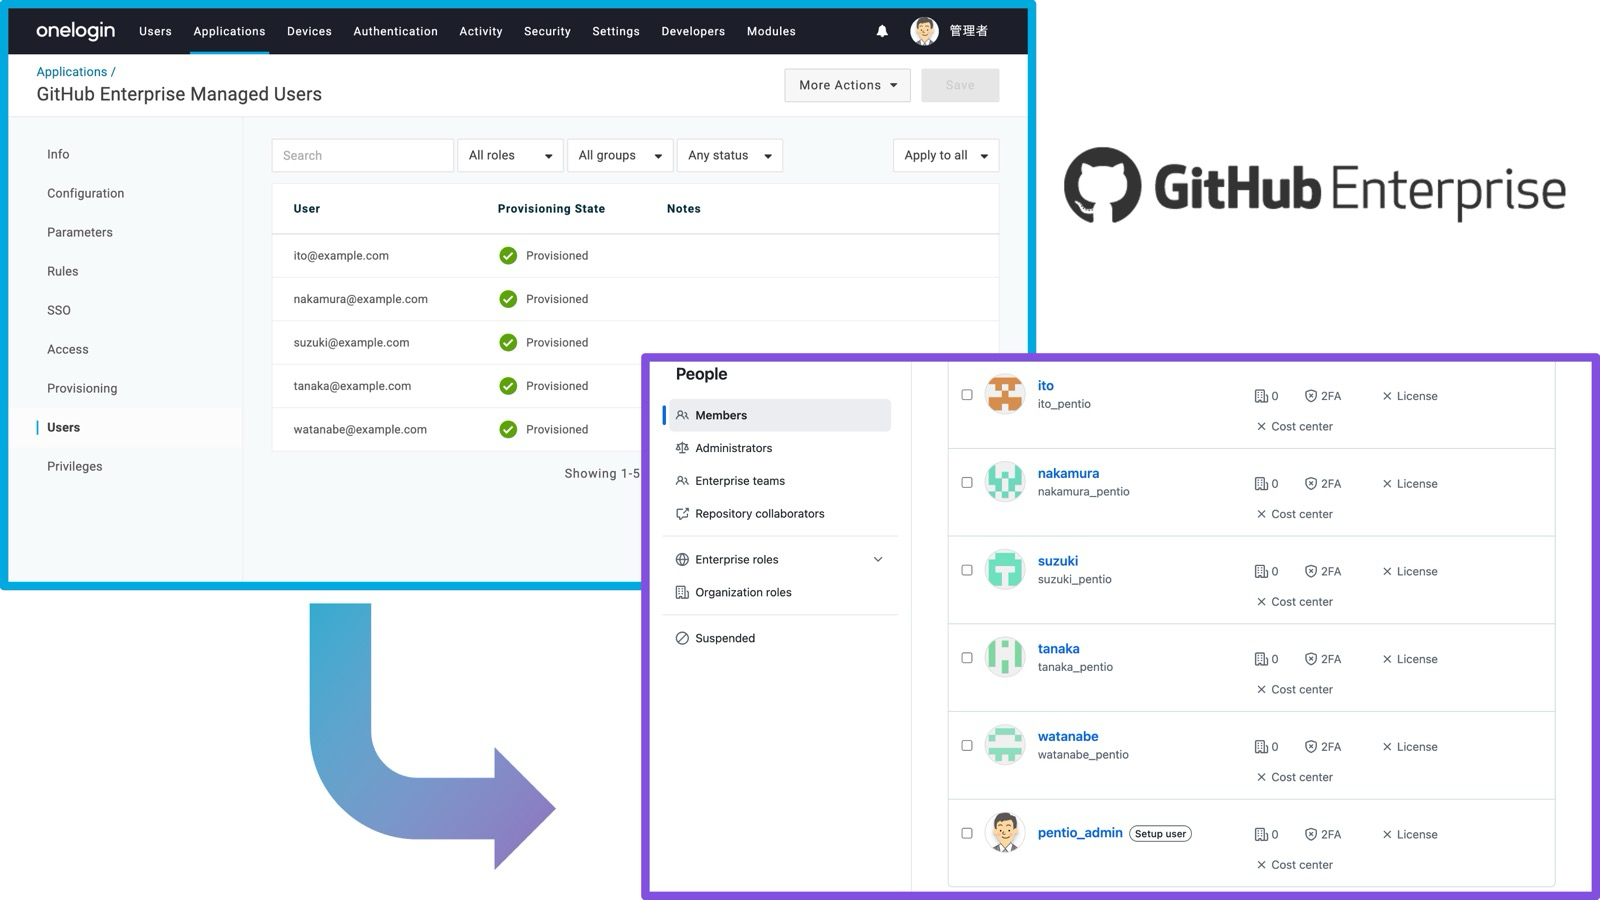Open the More Actions button

coord(847,85)
